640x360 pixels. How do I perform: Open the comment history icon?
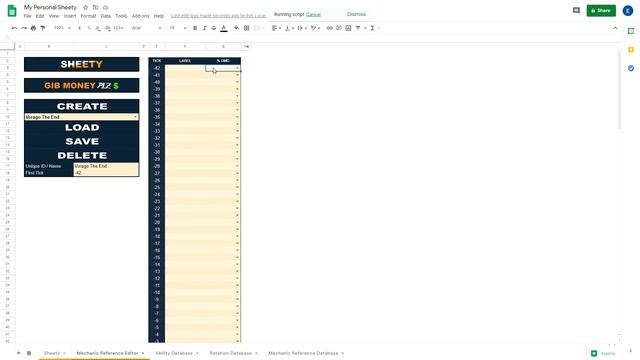(576, 10)
